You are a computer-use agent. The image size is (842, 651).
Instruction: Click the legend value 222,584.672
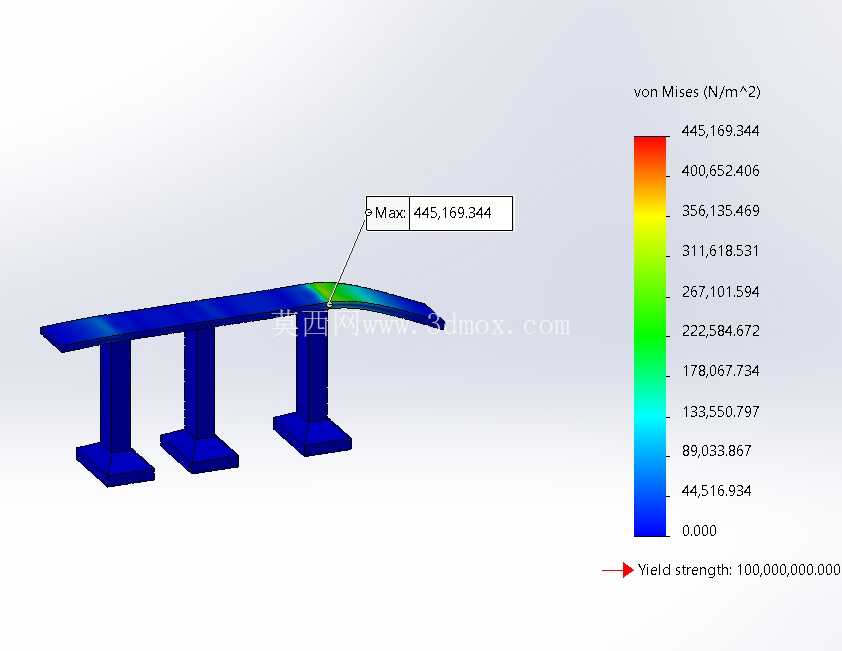[x=720, y=330]
